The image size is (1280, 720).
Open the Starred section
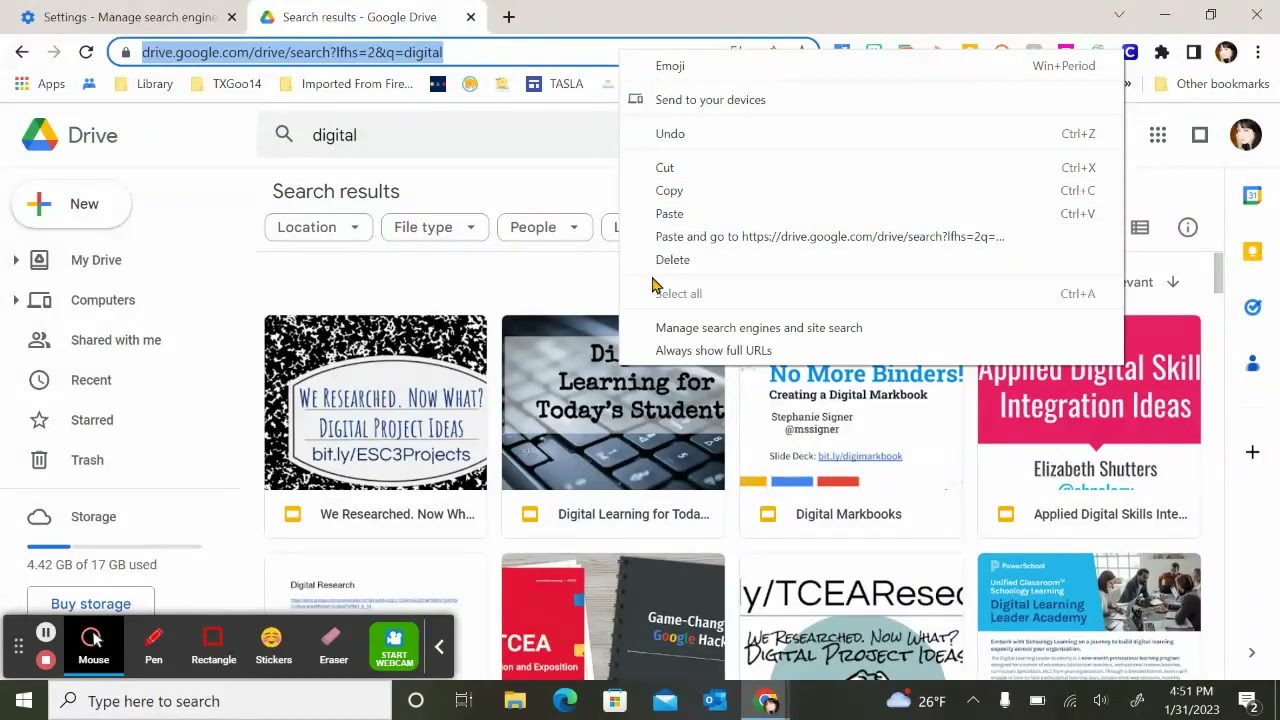[x=92, y=420]
